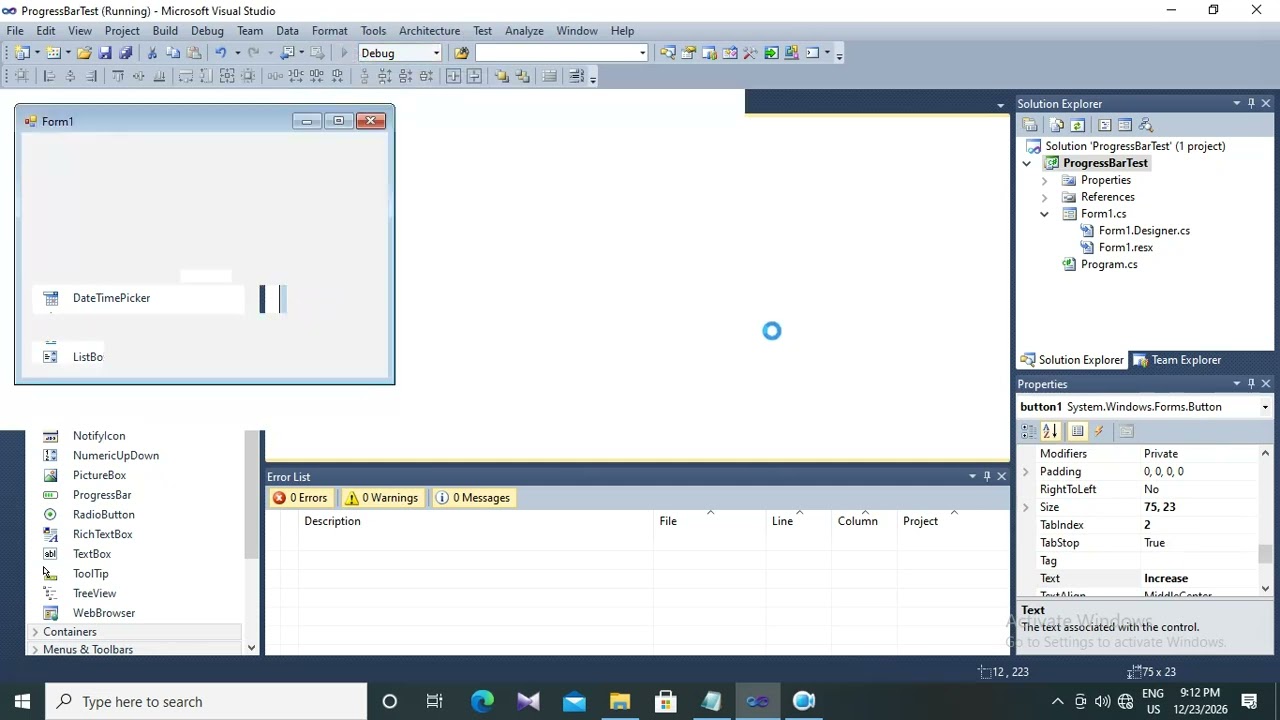Screen dimensions: 1280x720
Task: Click Solution Explorer Refresh icon
Action: 1077,125
